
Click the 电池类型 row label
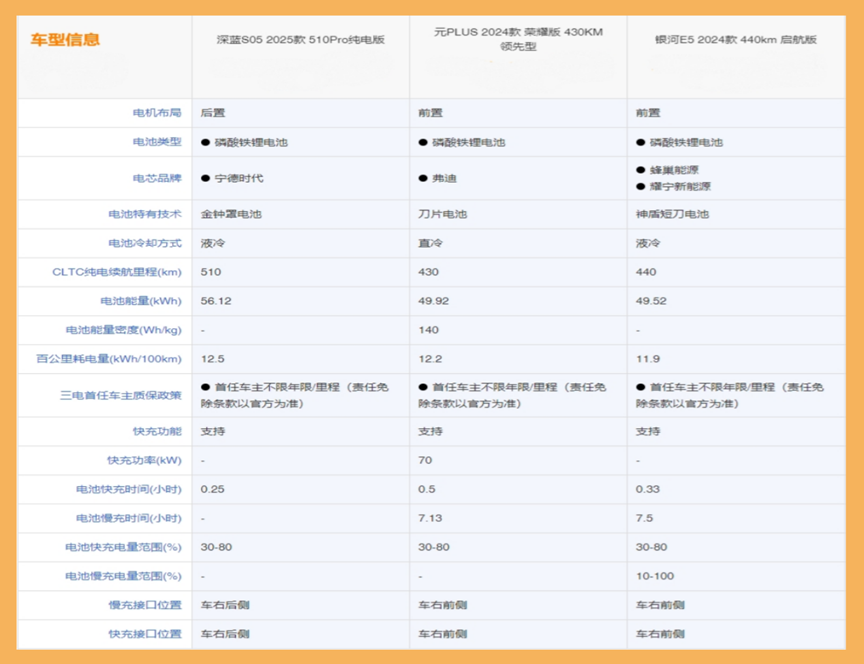[x=157, y=142]
